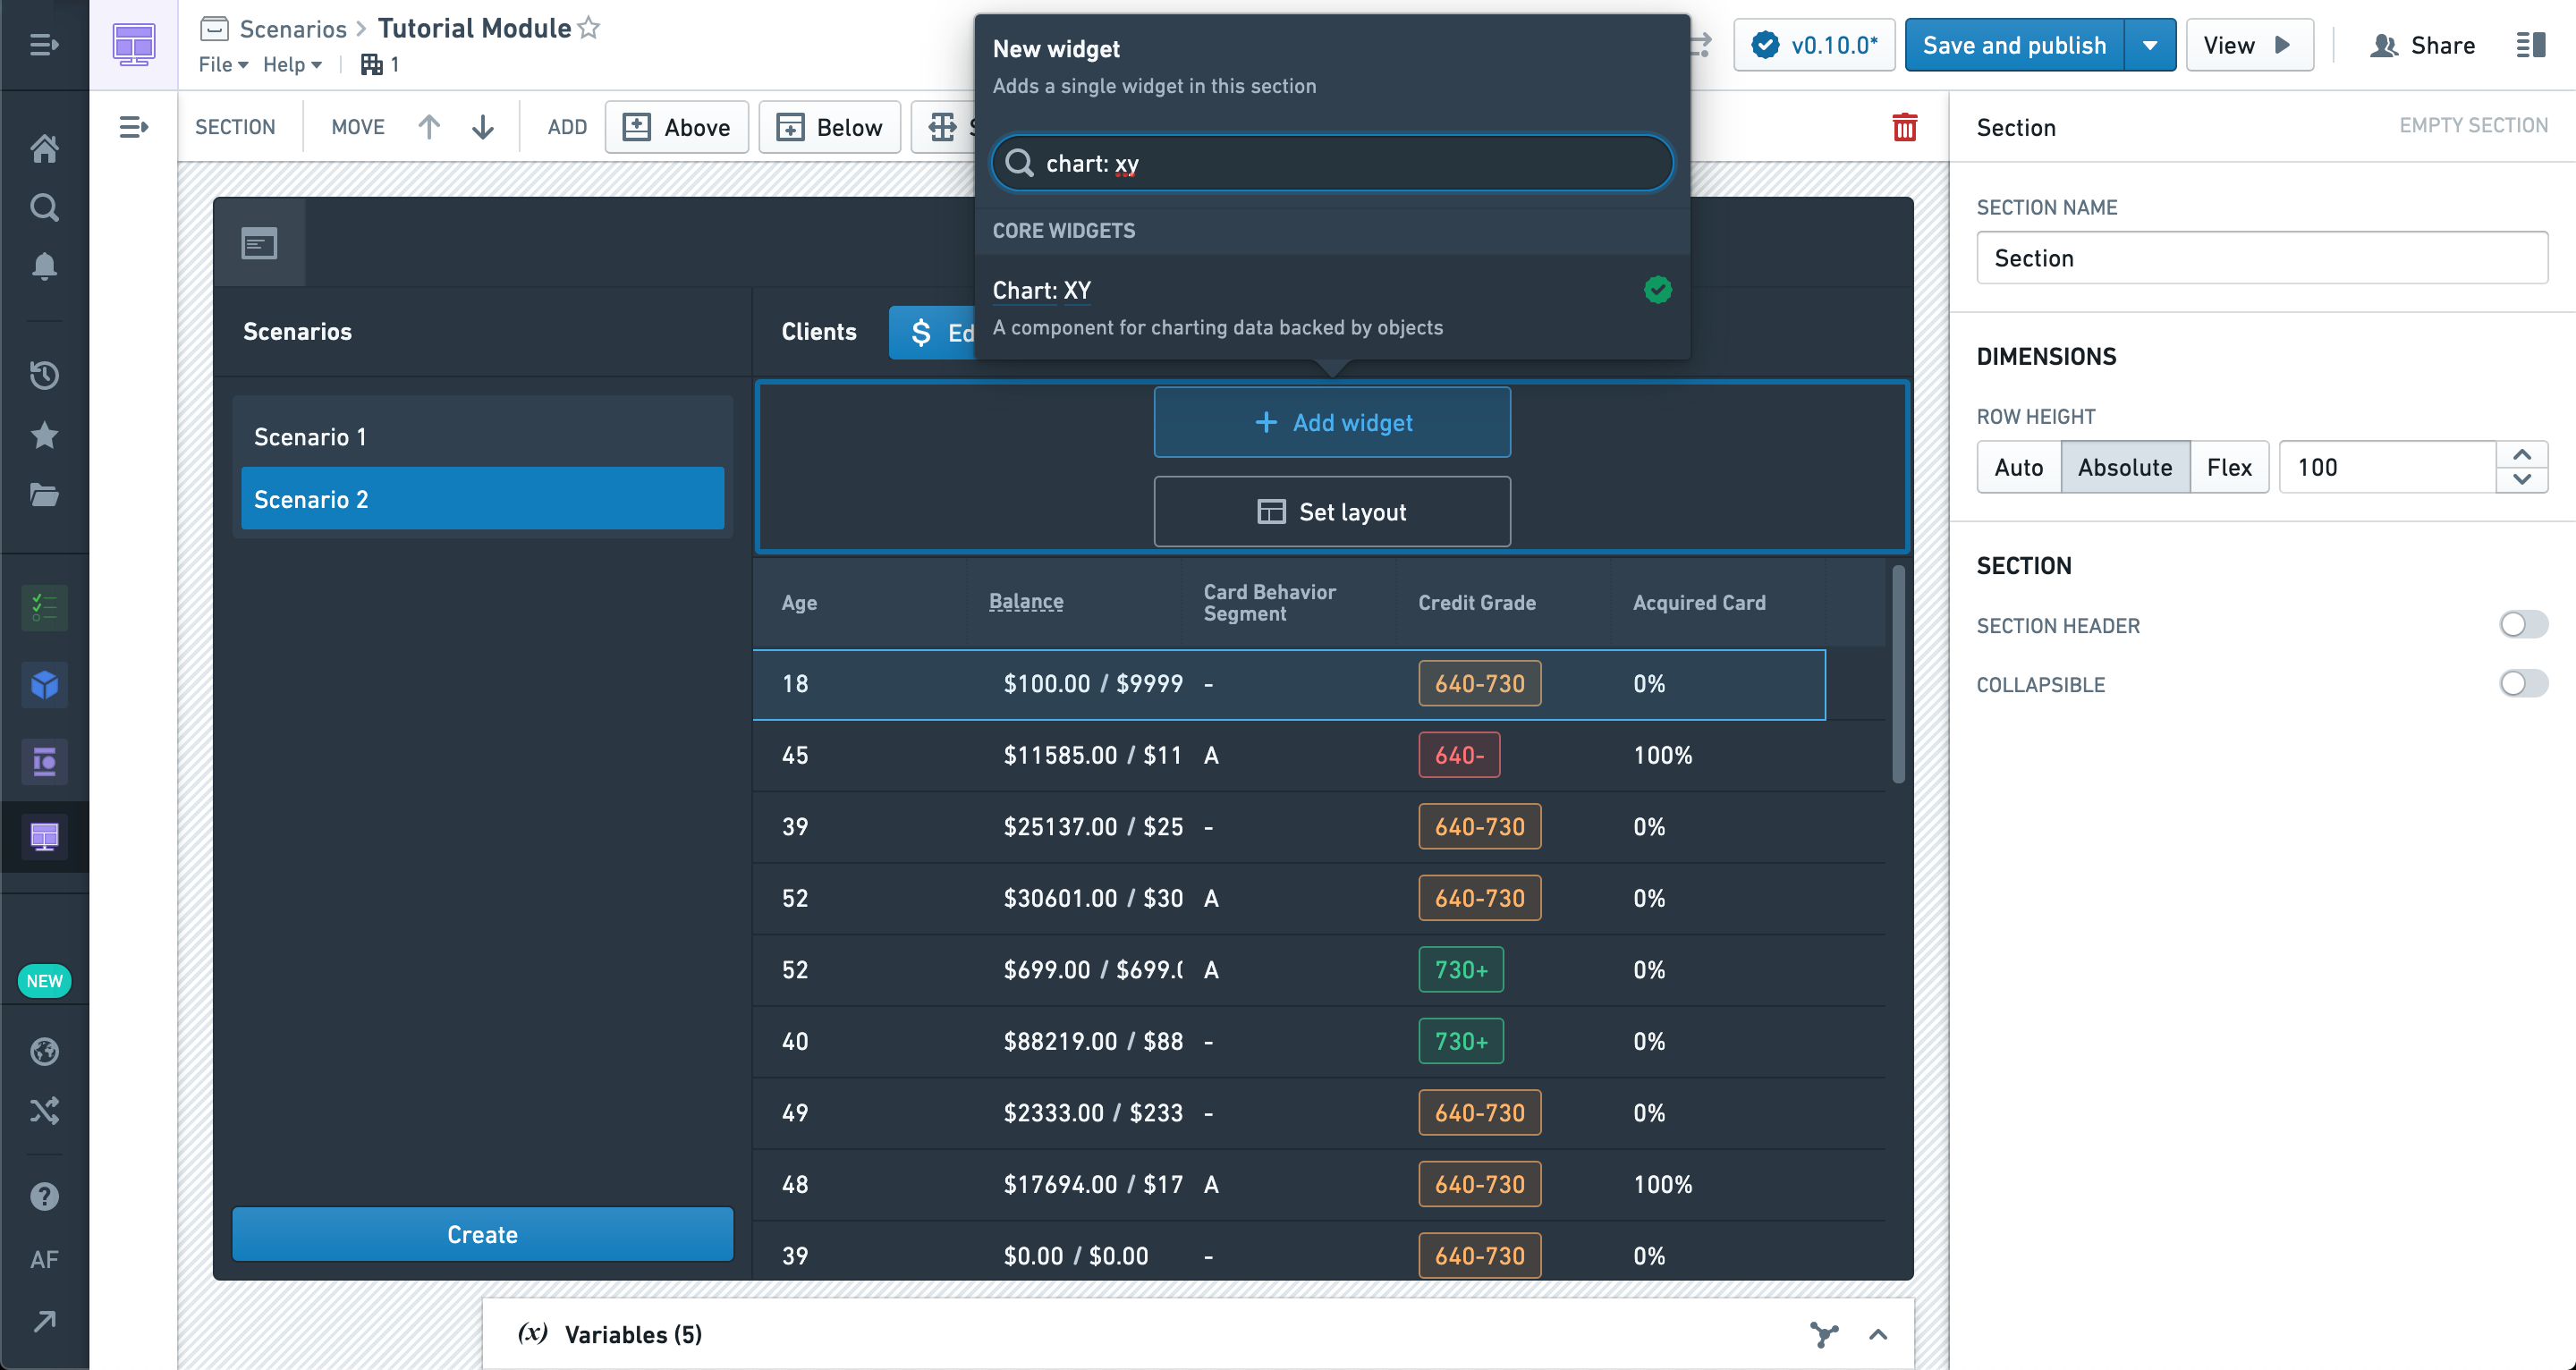Select Scenario 2 in scenarios list
The width and height of the screenshot is (2576, 1370).
482,499
